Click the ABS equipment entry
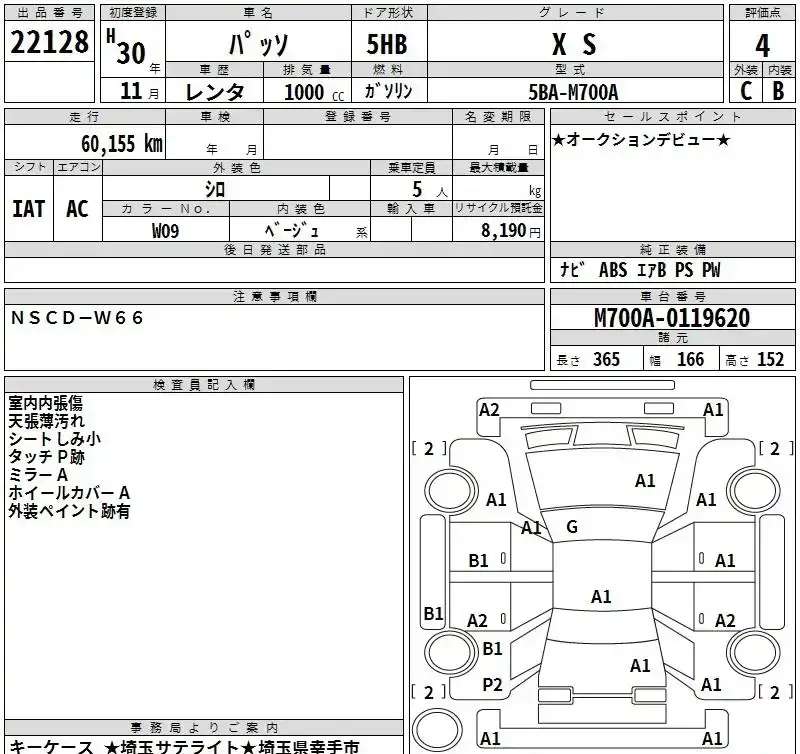Viewport: 800px width, 754px height. coord(613,270)
